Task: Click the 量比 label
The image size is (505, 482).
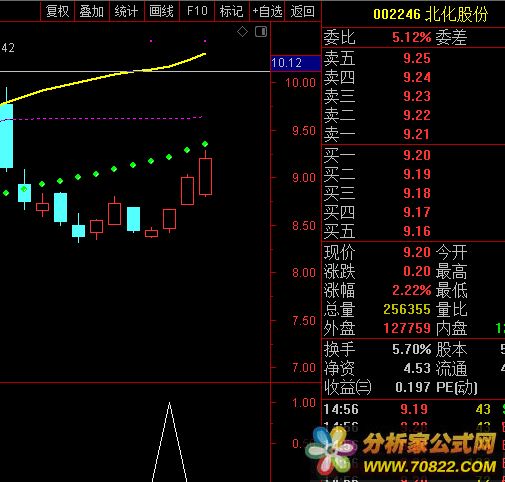Action: point(452,309)
